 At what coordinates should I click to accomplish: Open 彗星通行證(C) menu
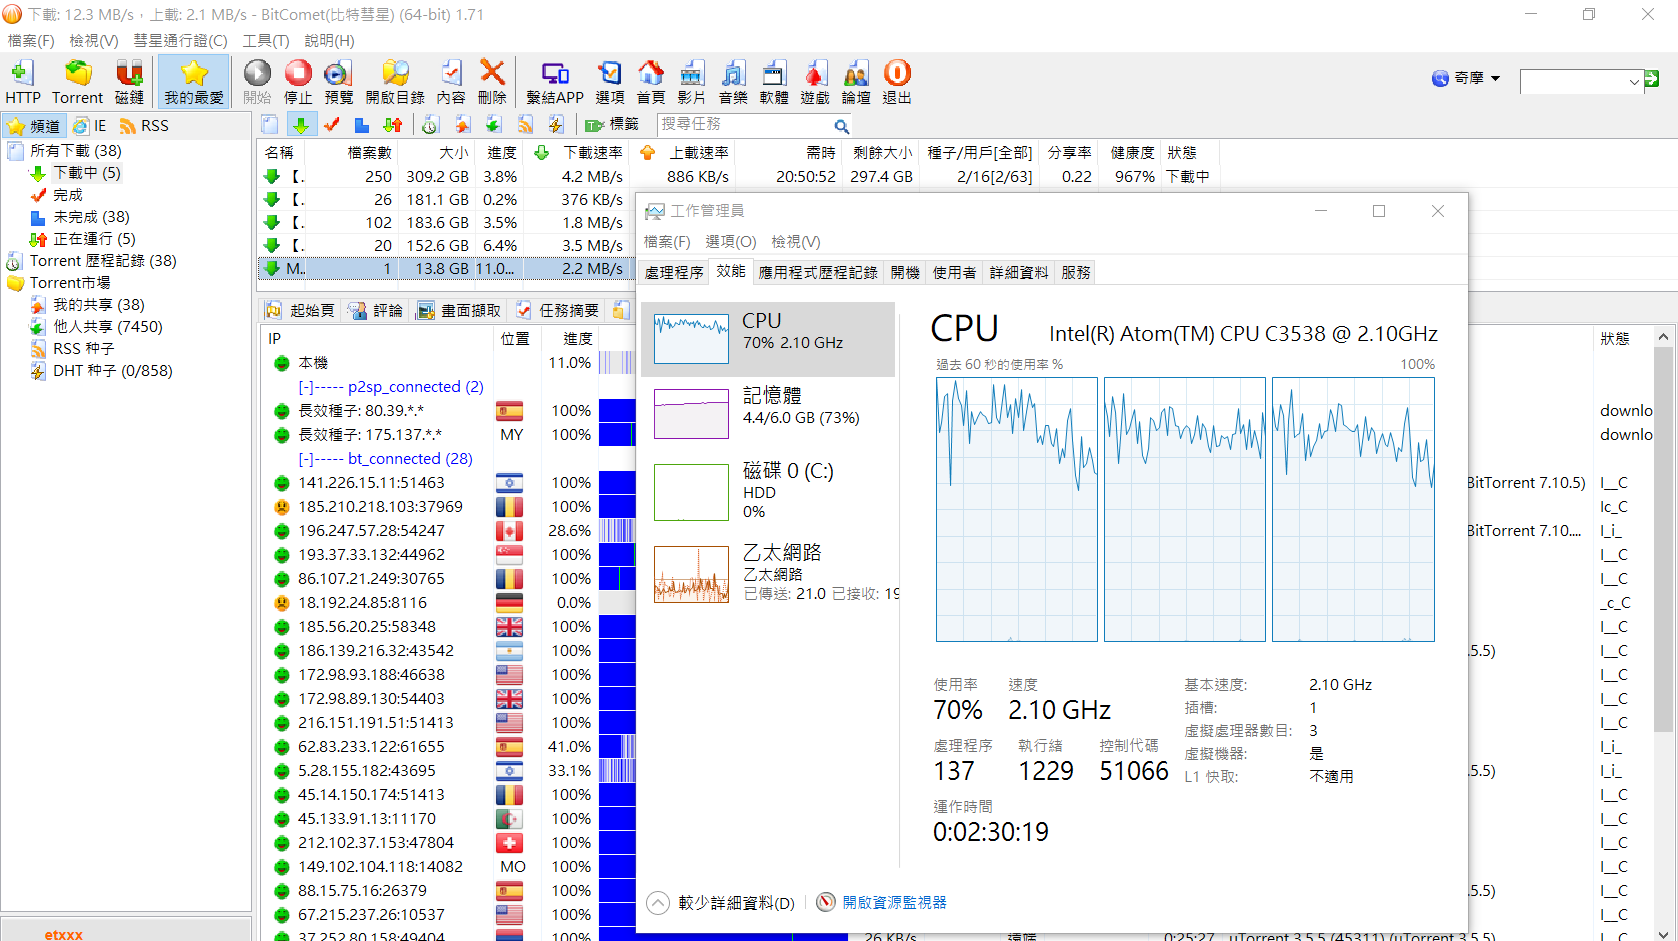coord(180,41)
